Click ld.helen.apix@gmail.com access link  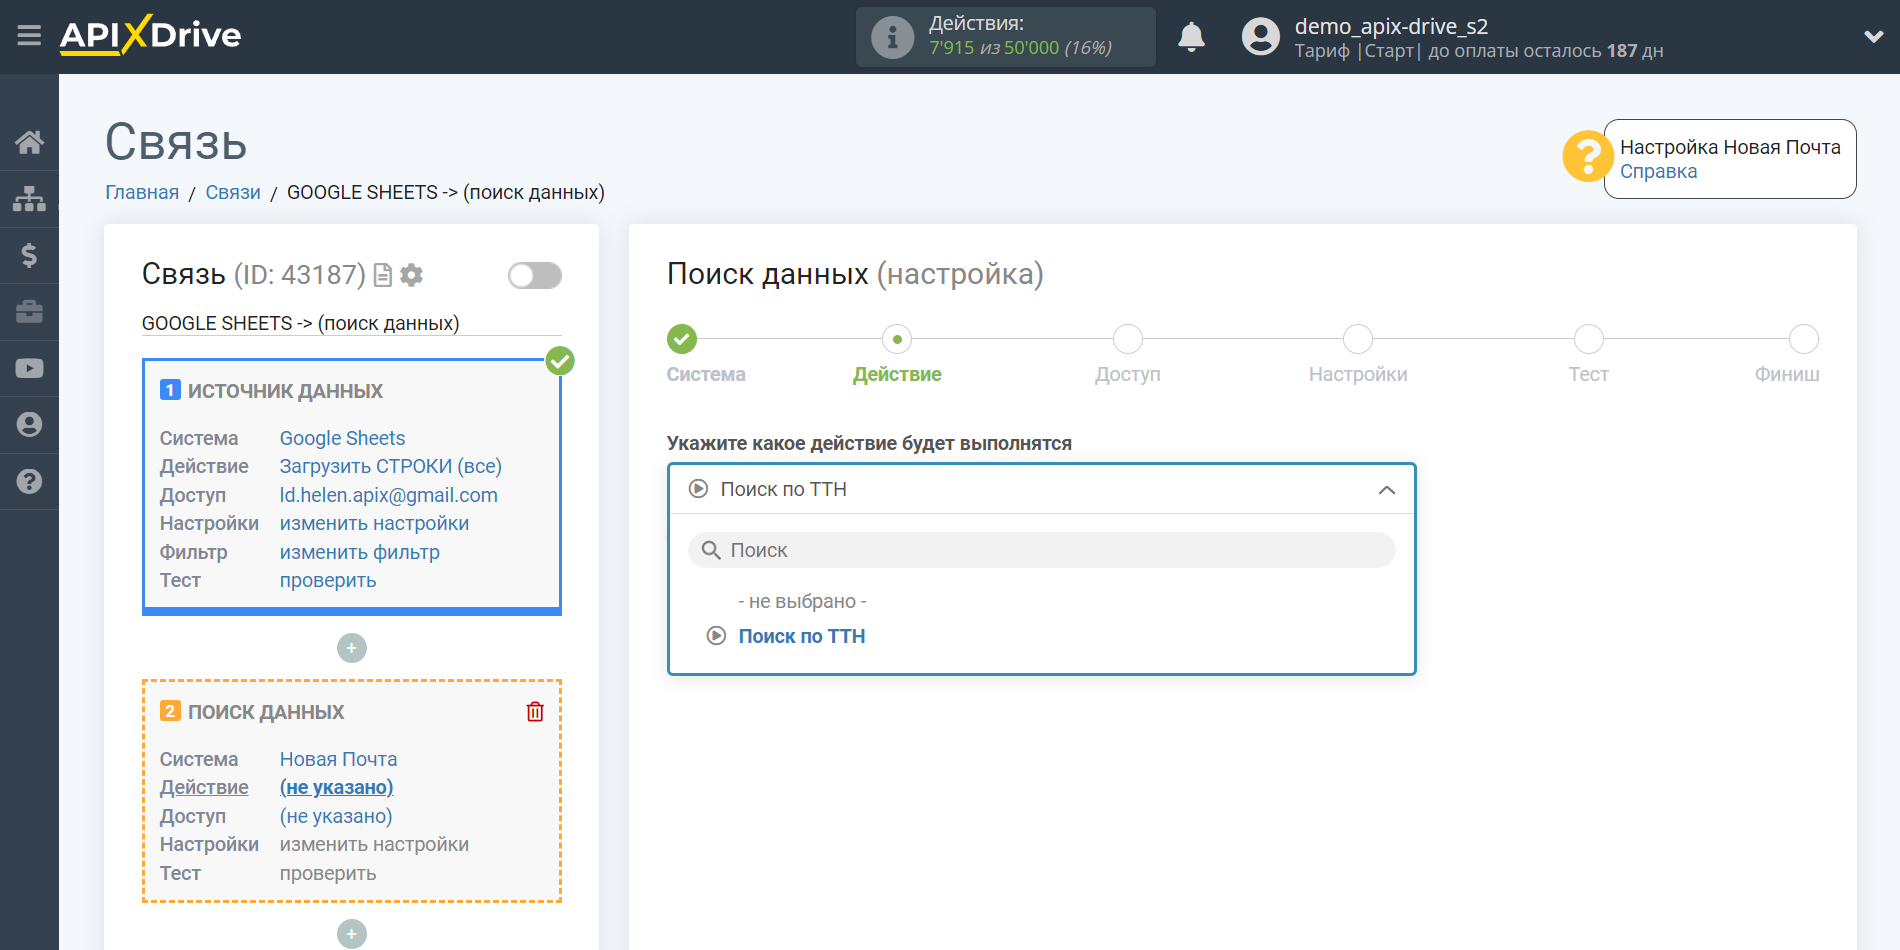pos(388,495)
